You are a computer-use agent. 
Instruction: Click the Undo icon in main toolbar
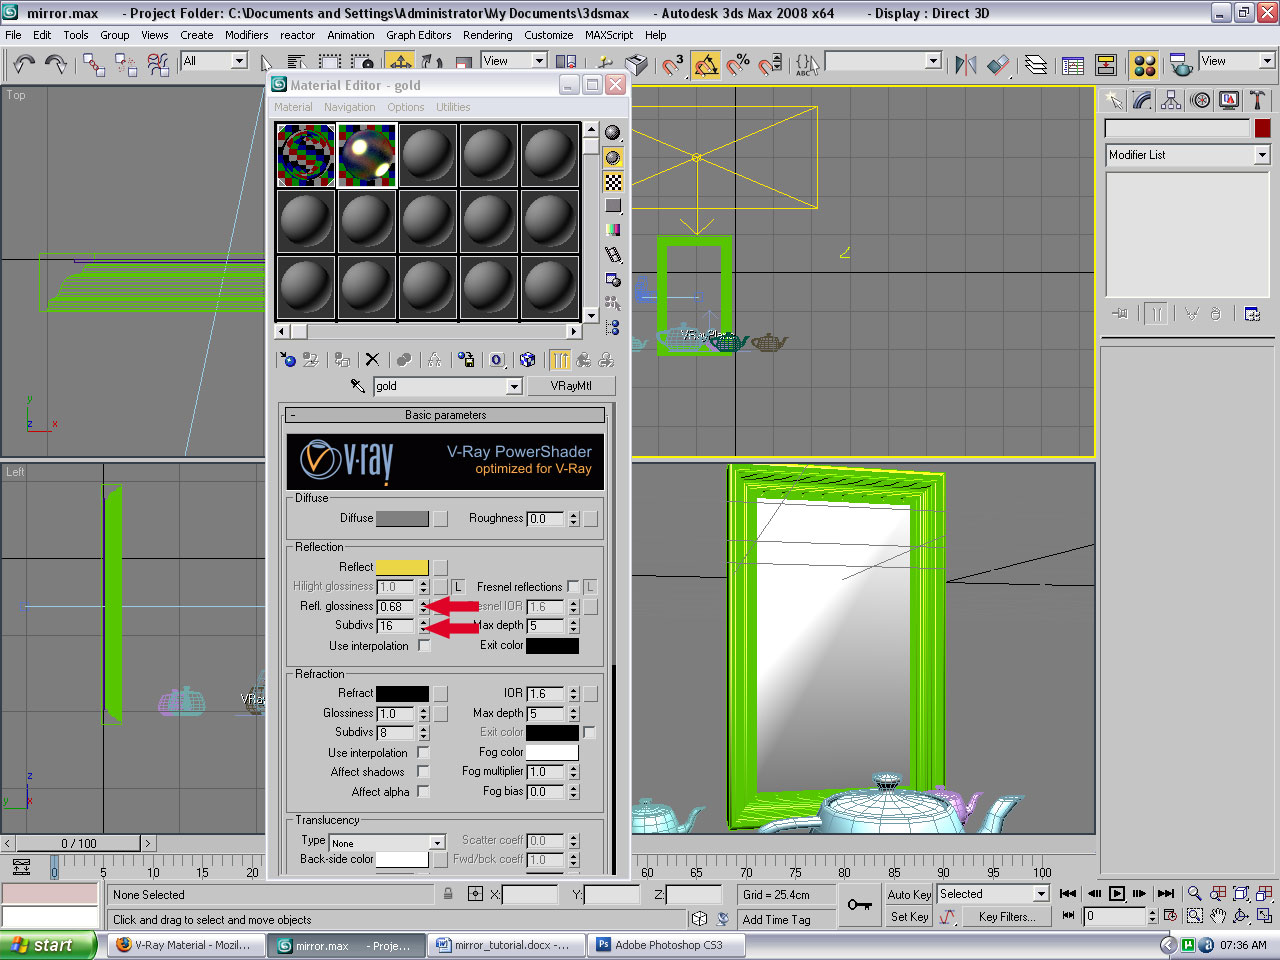point(24,65)
